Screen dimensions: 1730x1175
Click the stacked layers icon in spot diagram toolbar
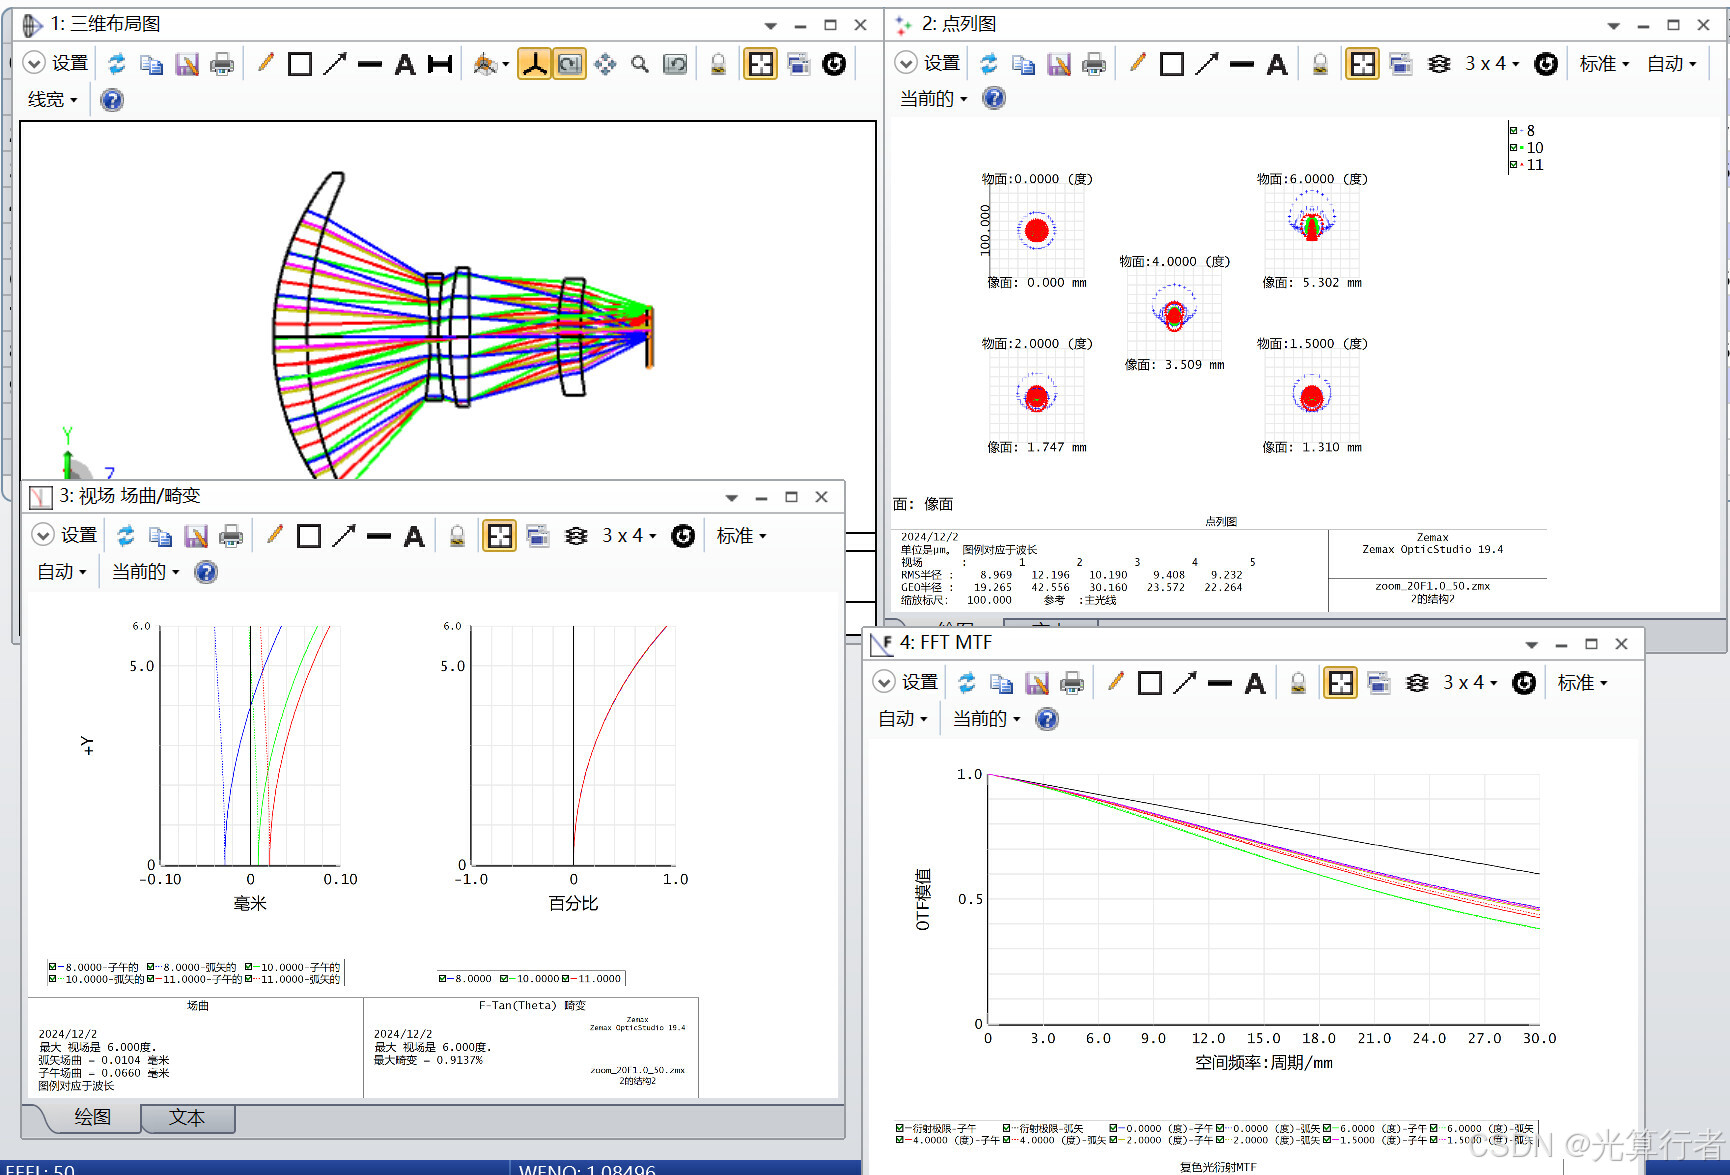(1439, 64)
